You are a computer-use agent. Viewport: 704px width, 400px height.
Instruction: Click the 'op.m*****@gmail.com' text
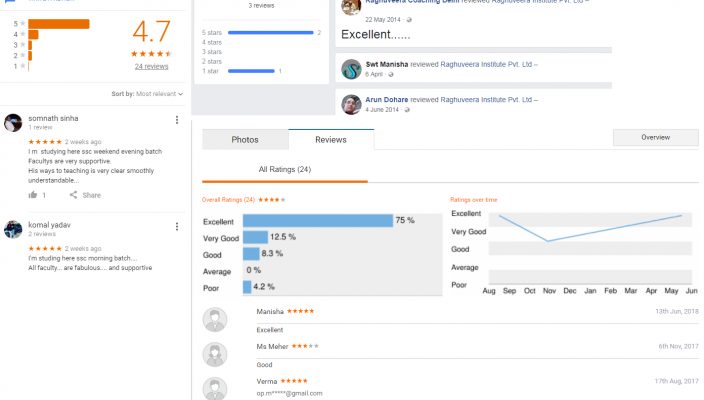click(x=289, y=393)
